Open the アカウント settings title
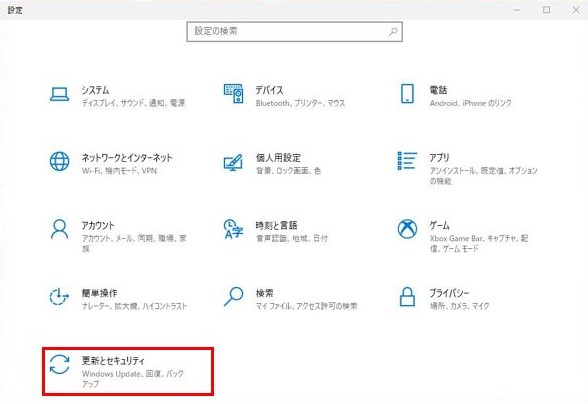This screenshot has width=588, height=404. point(98,225)
